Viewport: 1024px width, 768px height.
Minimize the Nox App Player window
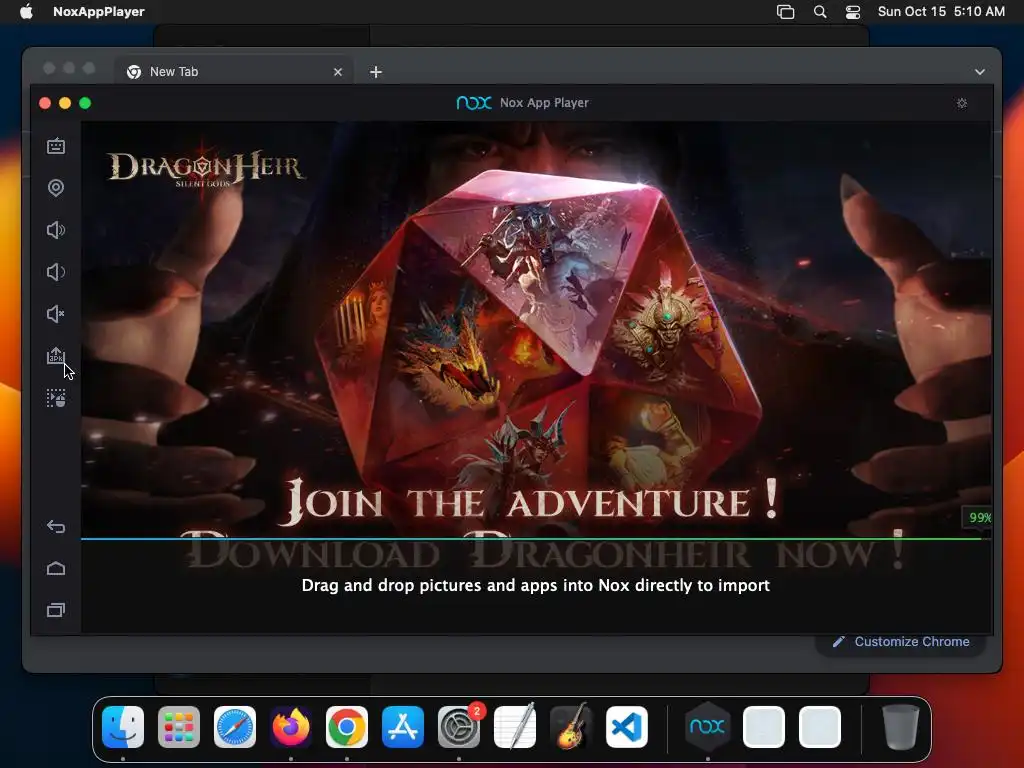click(x=65, y=103)
